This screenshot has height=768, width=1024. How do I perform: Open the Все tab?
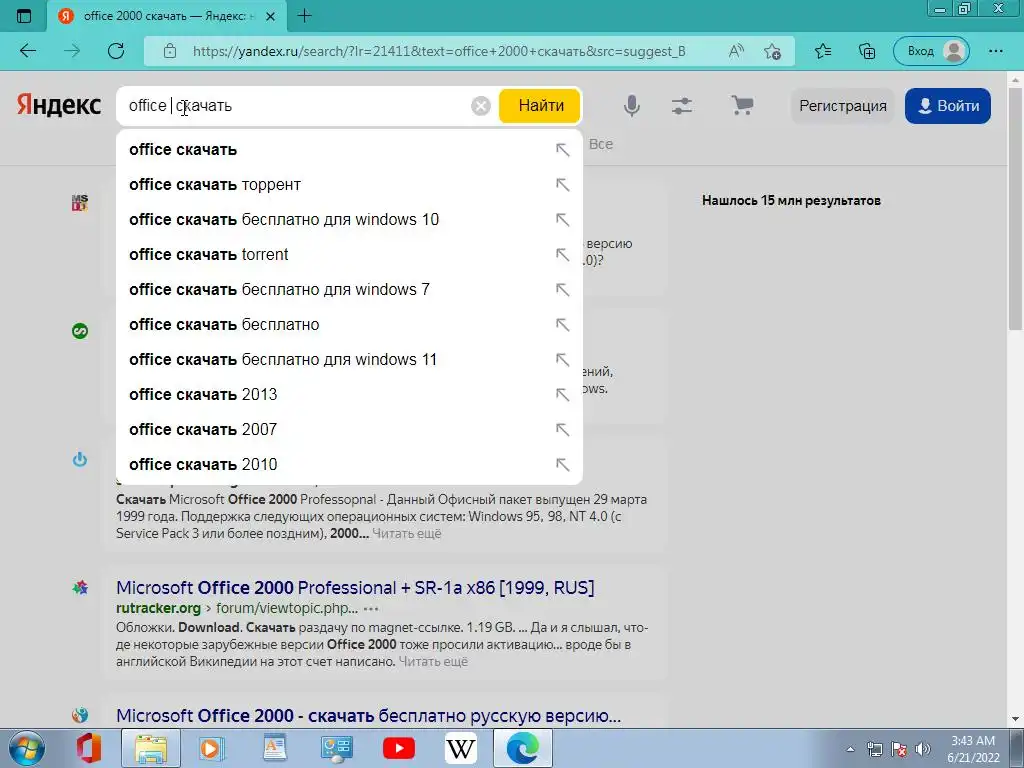(601, 144)
